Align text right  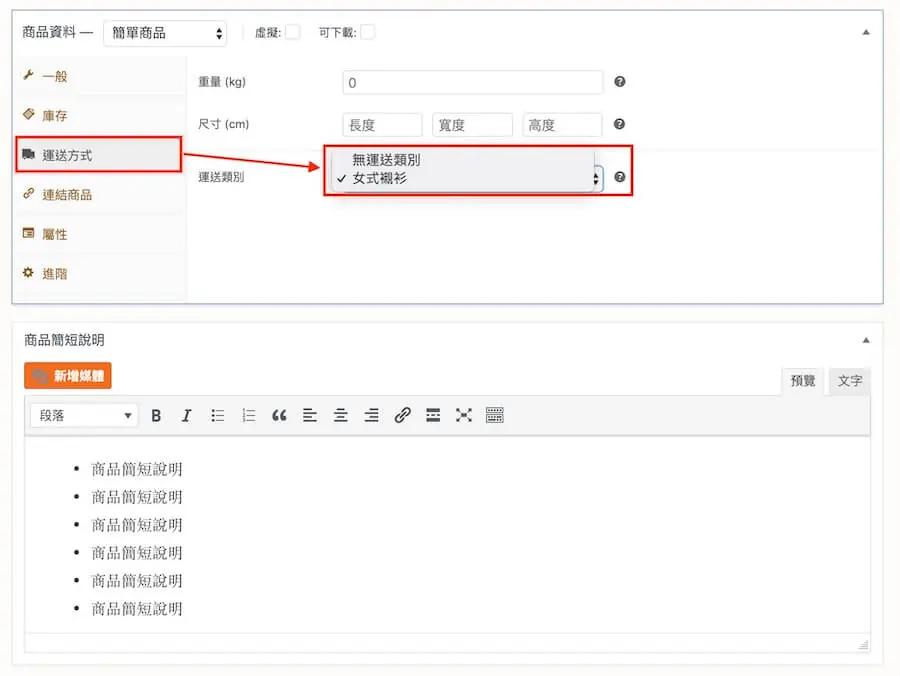371,415
